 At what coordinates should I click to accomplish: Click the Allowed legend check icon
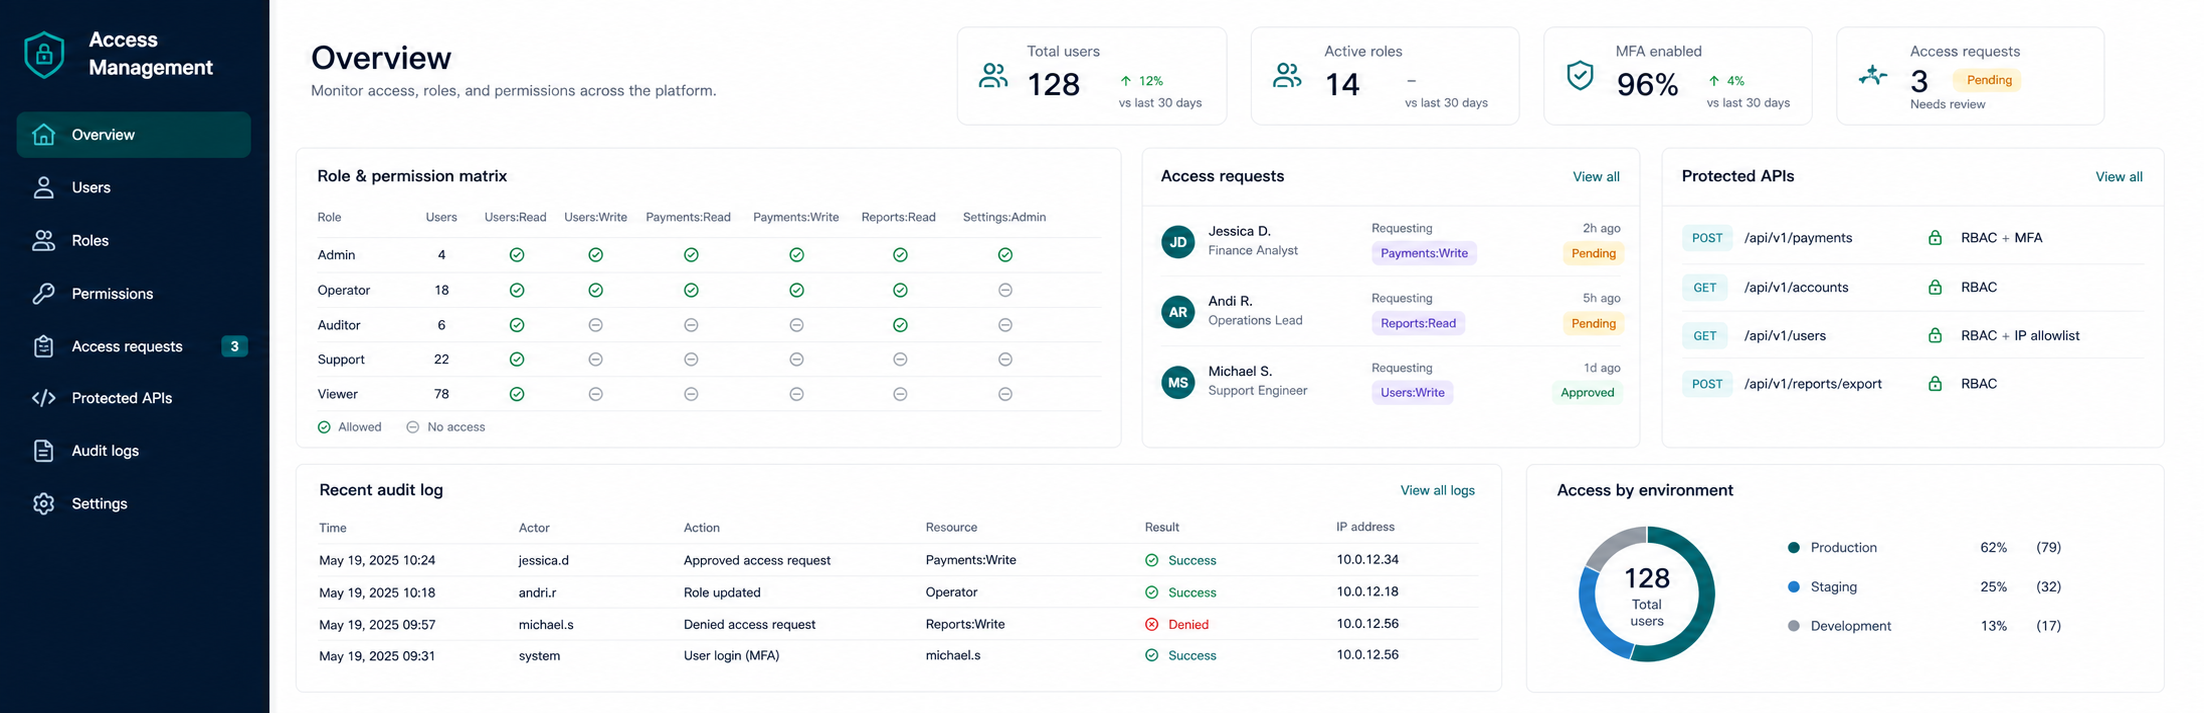coord(324,427)
